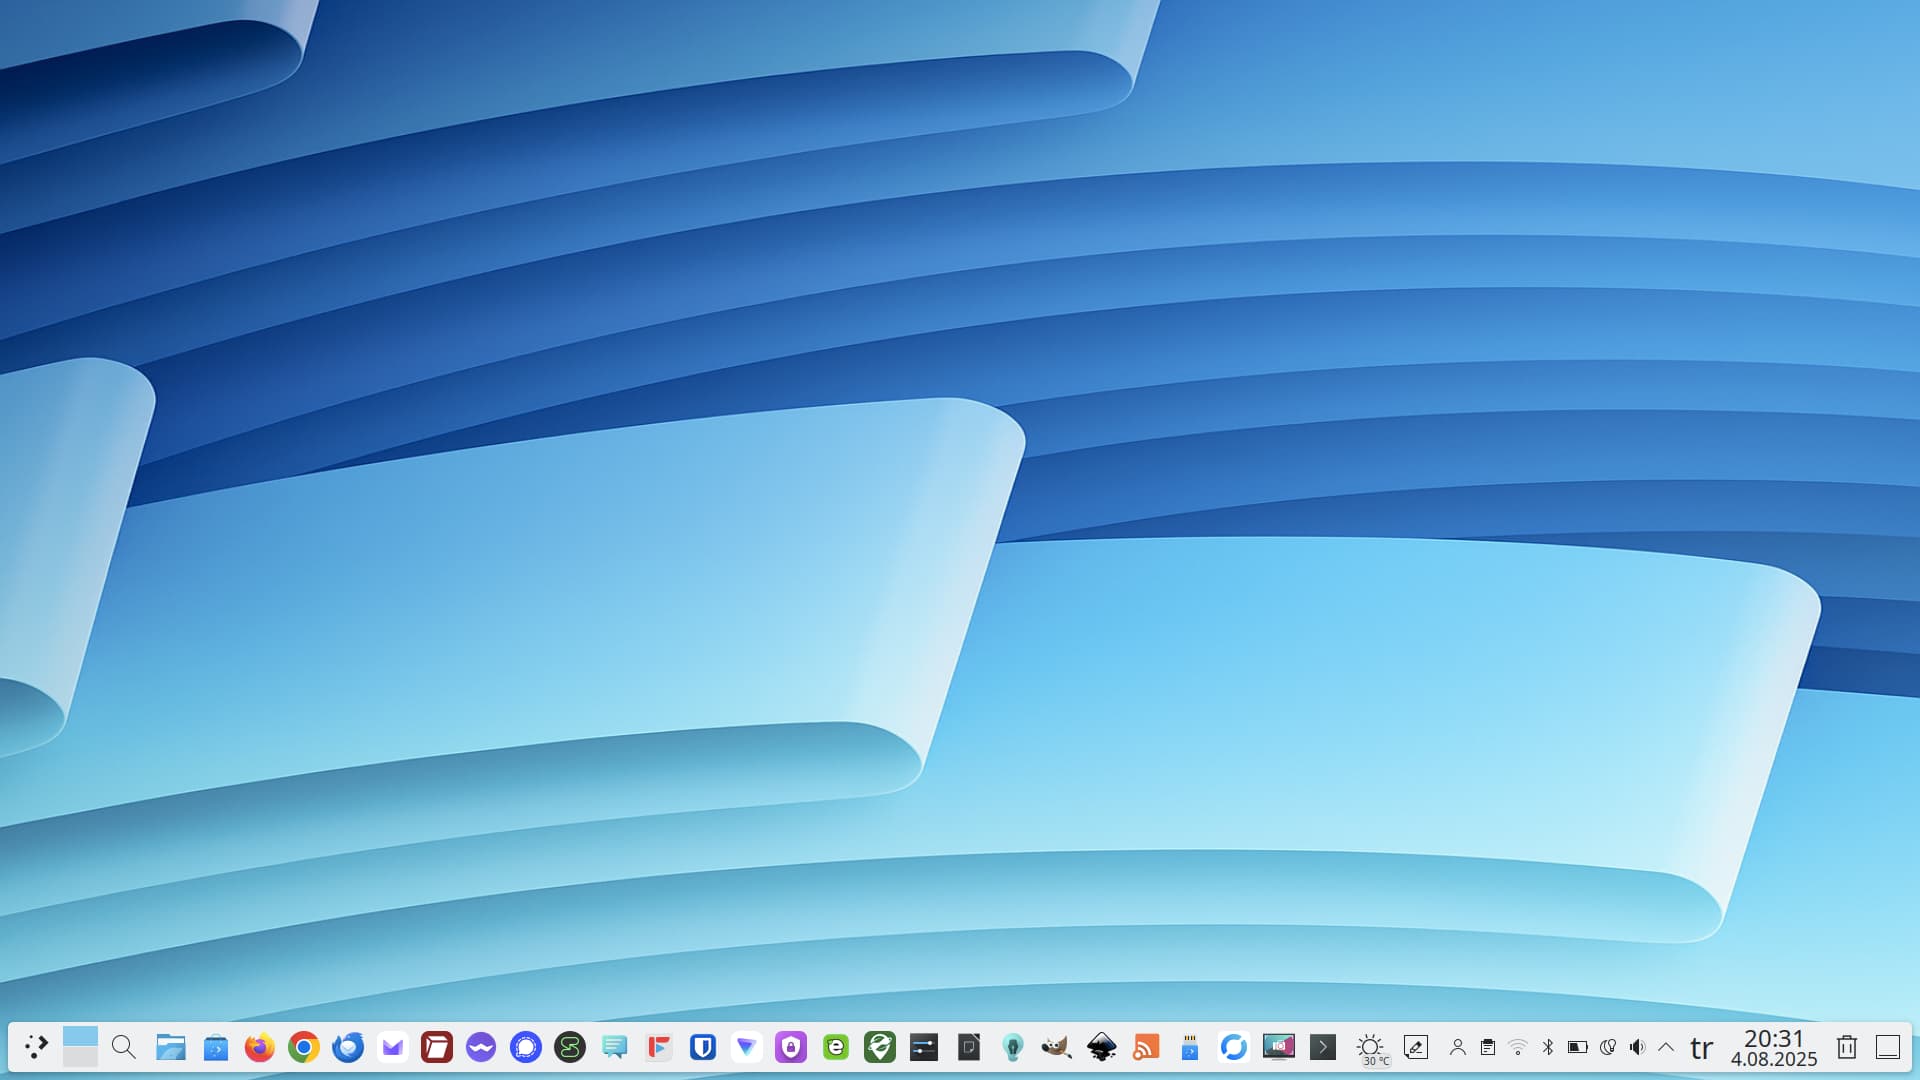Open Google Chrome browser
This screenshot has height=1080, width=1920.
coord(303,1047)
